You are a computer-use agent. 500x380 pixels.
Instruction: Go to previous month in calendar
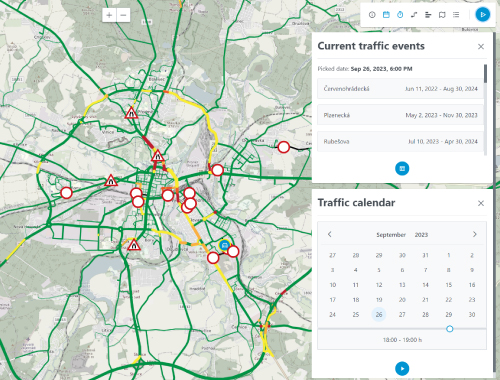[x=330, y=234]
